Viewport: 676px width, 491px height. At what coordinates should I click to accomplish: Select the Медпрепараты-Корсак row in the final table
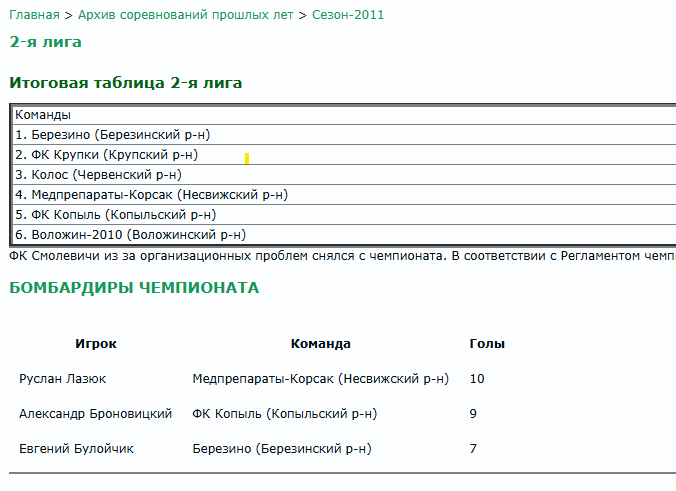(x=150, y=195)
